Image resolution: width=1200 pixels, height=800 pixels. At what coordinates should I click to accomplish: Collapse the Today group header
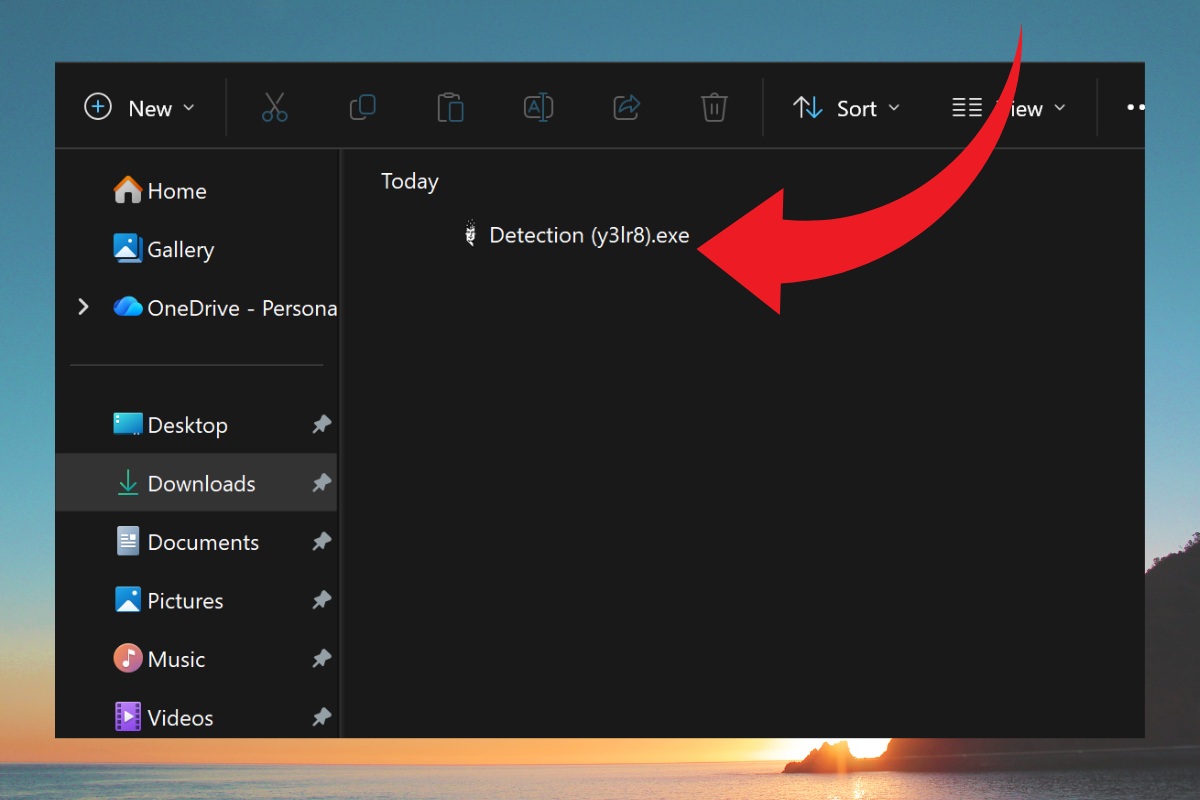click(x=410, y=181)
